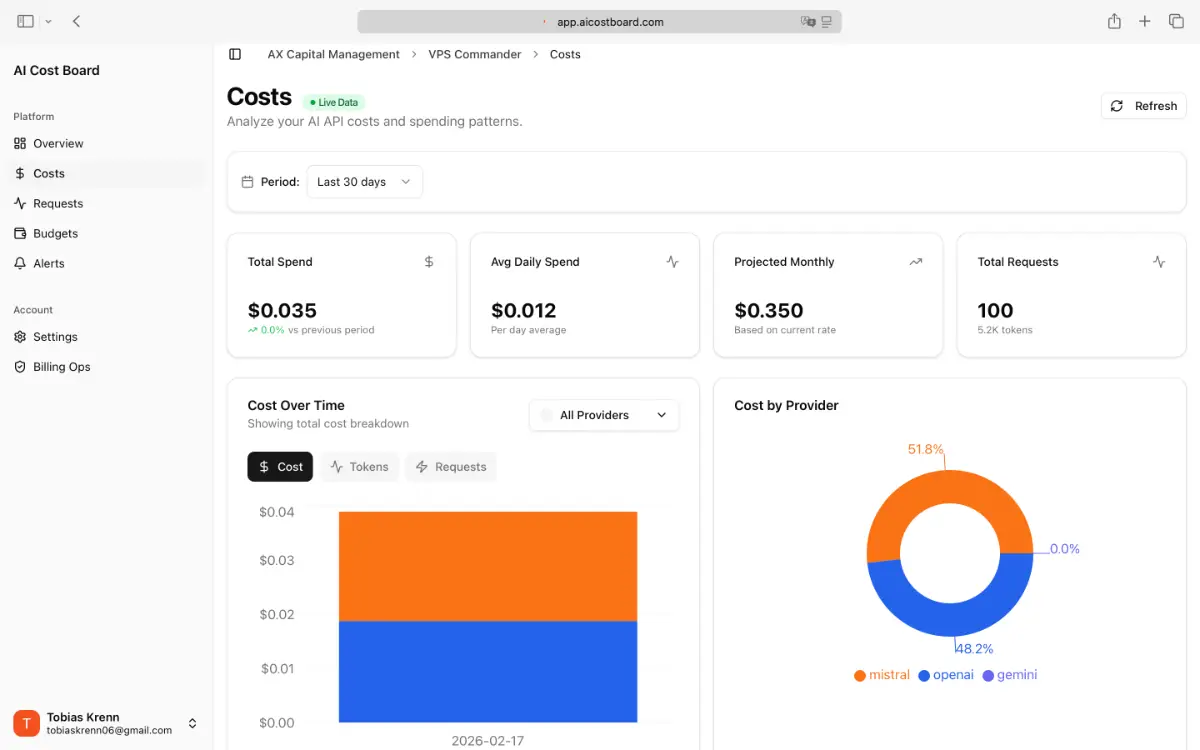Click the 48.2% donut label

pos(975,648)
